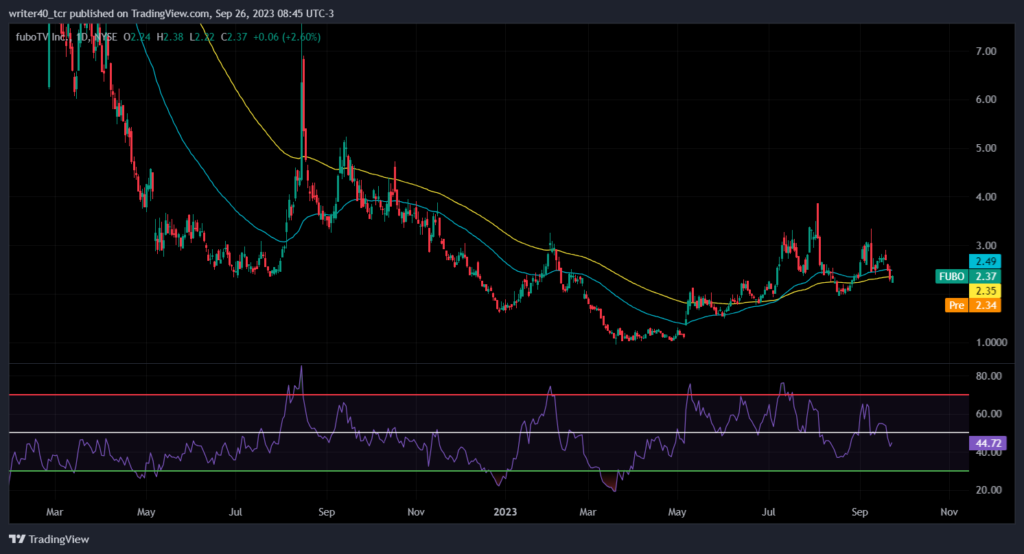Click the open value O2.24 in the legend
This screenshot has width=1024, height=554.
(137, 37)
